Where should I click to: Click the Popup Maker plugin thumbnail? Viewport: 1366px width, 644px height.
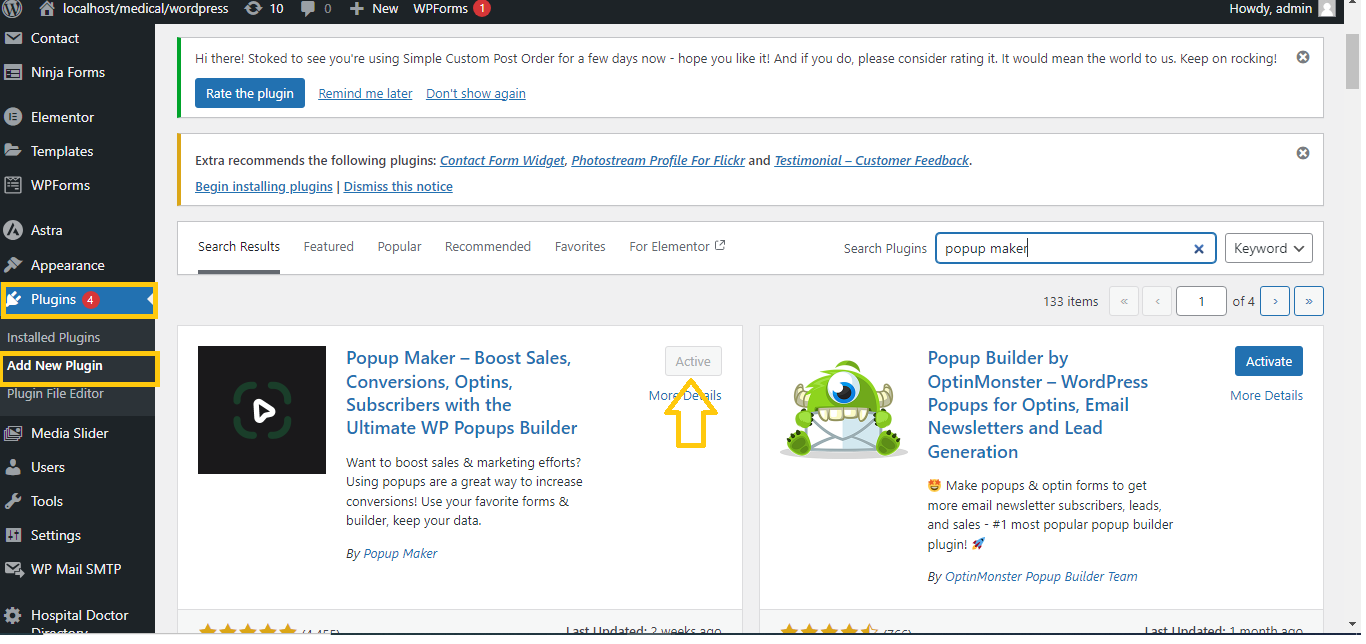tap(262, 410)
